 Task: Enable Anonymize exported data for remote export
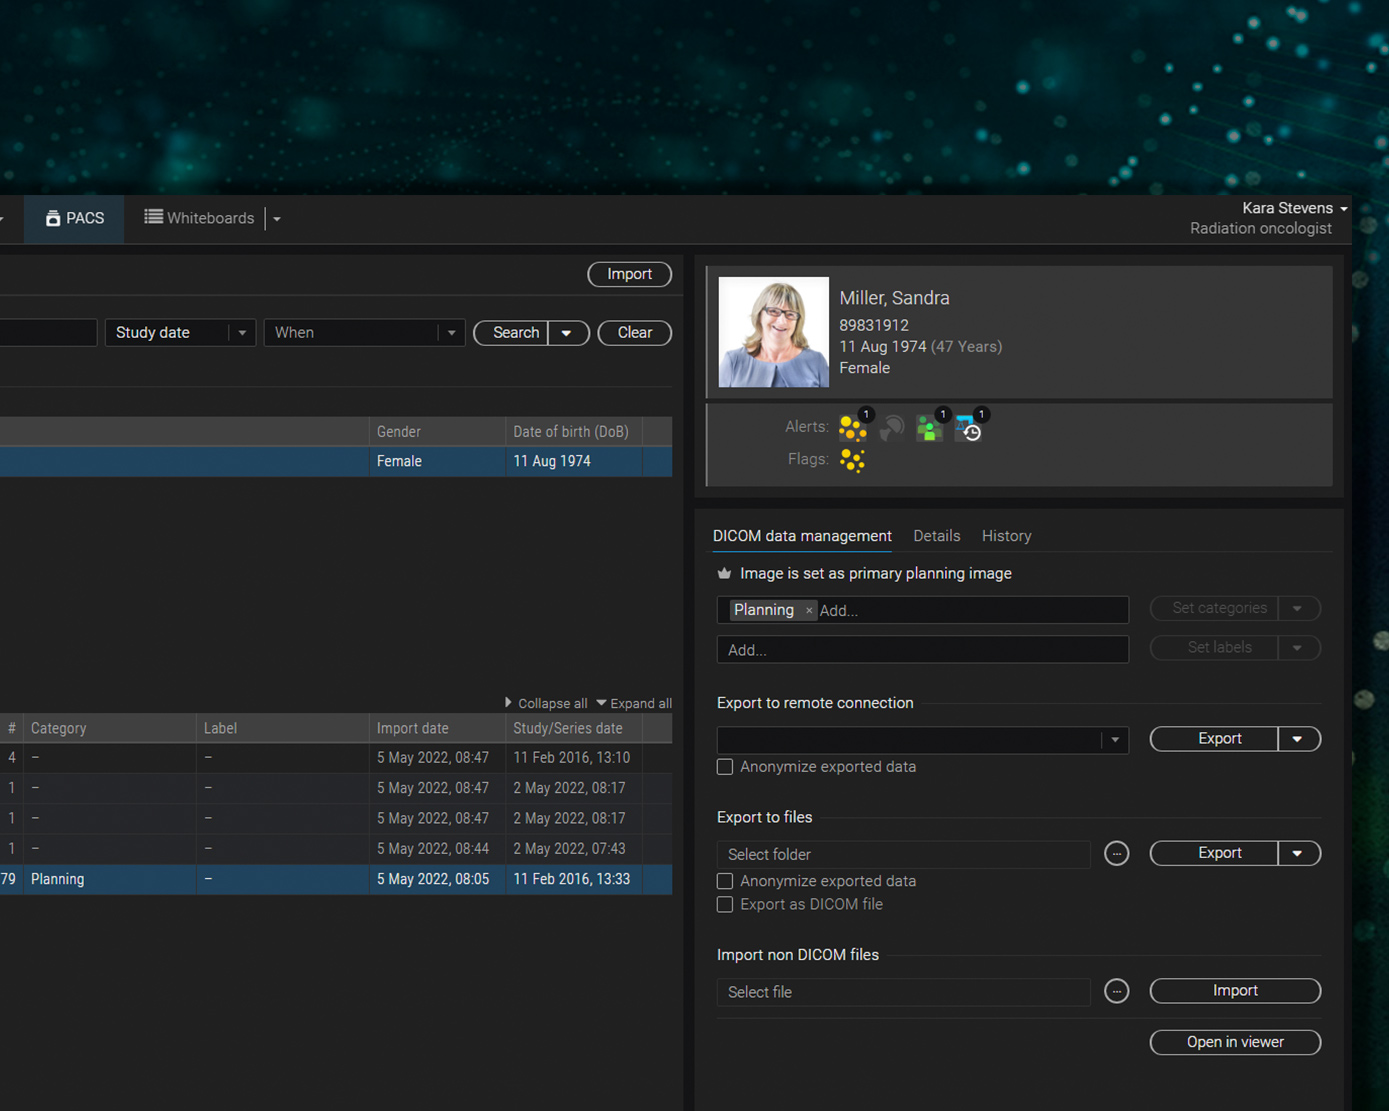point(725,767)
